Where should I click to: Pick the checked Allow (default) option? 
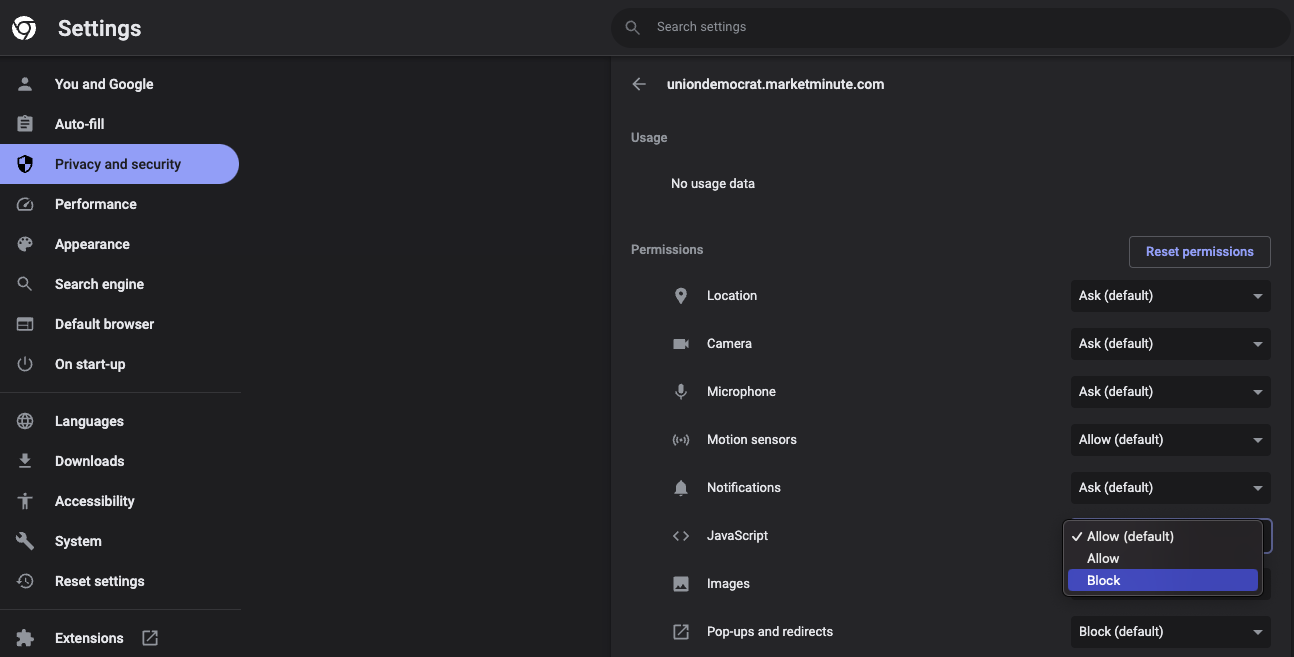tap(1162, 537)
